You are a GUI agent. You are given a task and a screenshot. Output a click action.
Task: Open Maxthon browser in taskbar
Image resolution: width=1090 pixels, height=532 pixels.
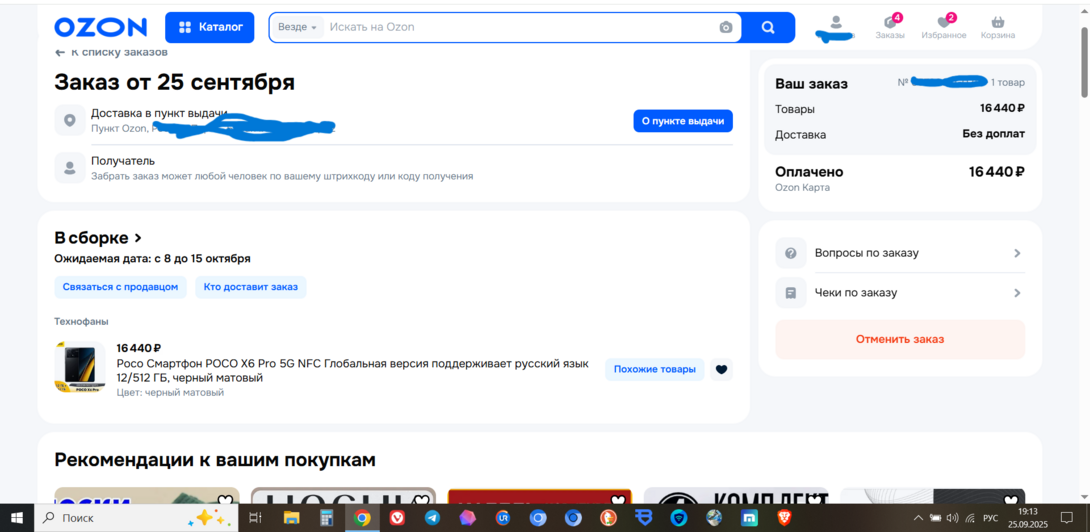[749, 518]
